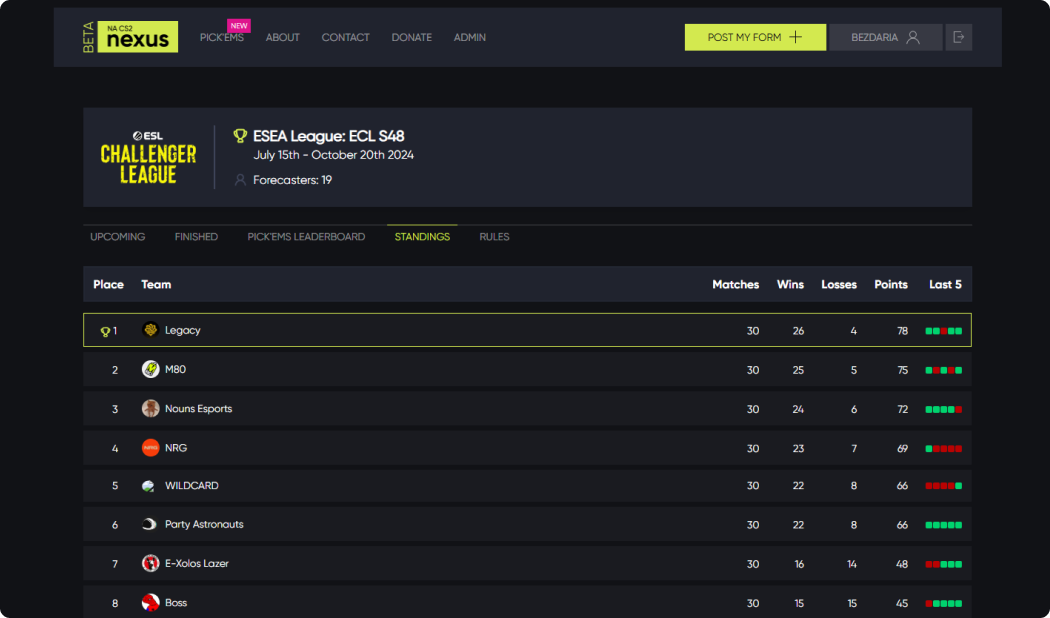Viewport: 1050px width, 618px height.
Task: Click the M80 team logo
Action: click(151, 369)
